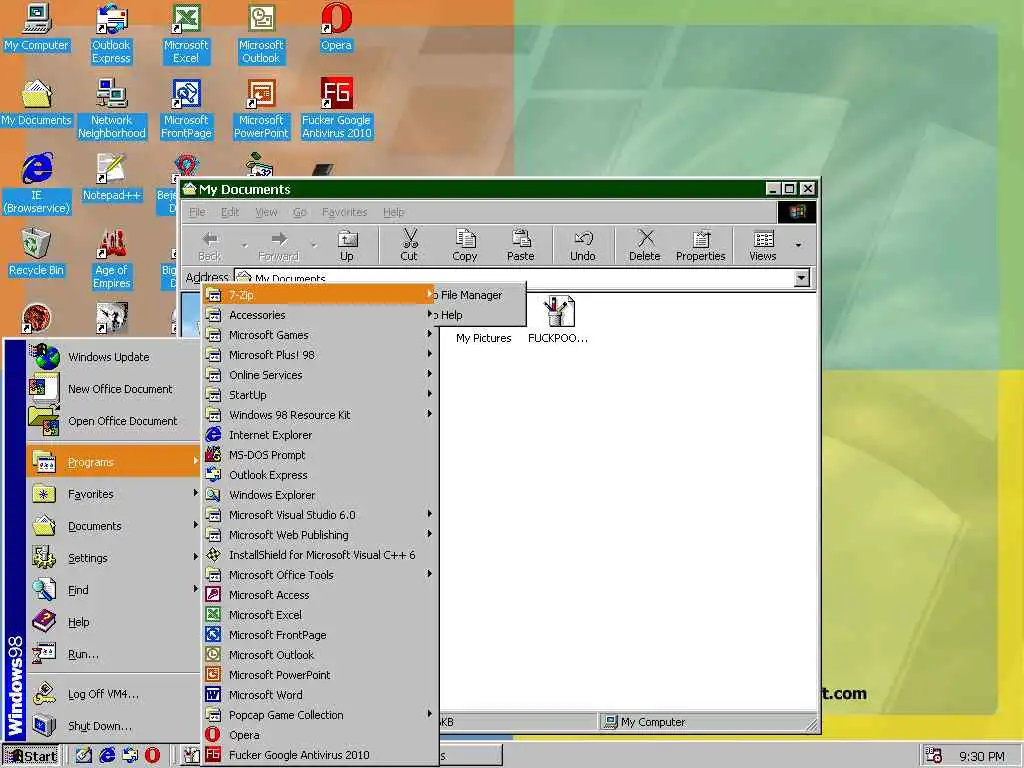
Task: Click Run... in Start menu
Action: (x=114, y=654)
